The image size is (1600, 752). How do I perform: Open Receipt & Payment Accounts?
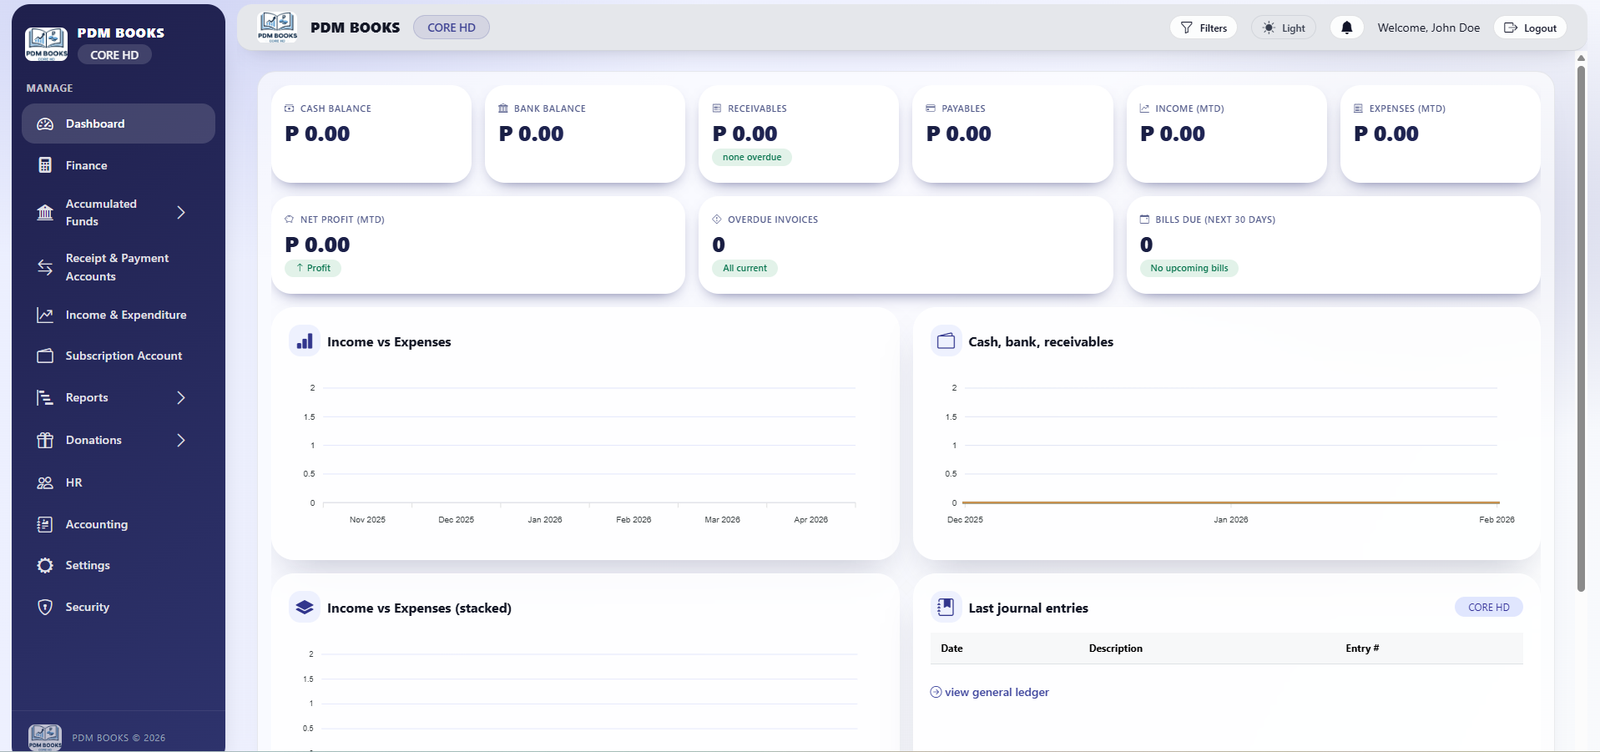[118, 267]
